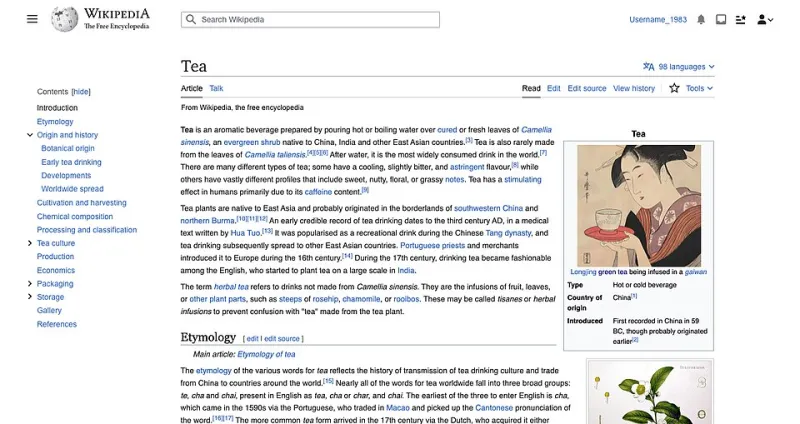Jump to Cultivation and harvesting
This screenshot has width=800, height=424.
82,203
